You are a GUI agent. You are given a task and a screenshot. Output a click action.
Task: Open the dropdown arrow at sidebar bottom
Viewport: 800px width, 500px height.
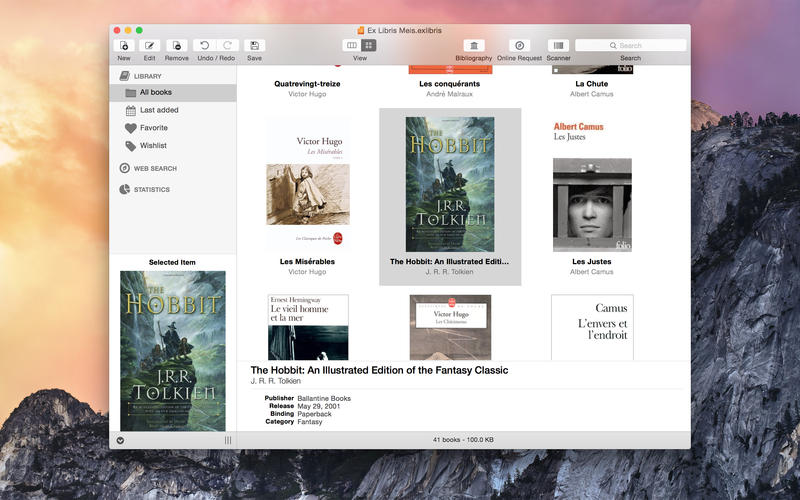pos(121,440)
